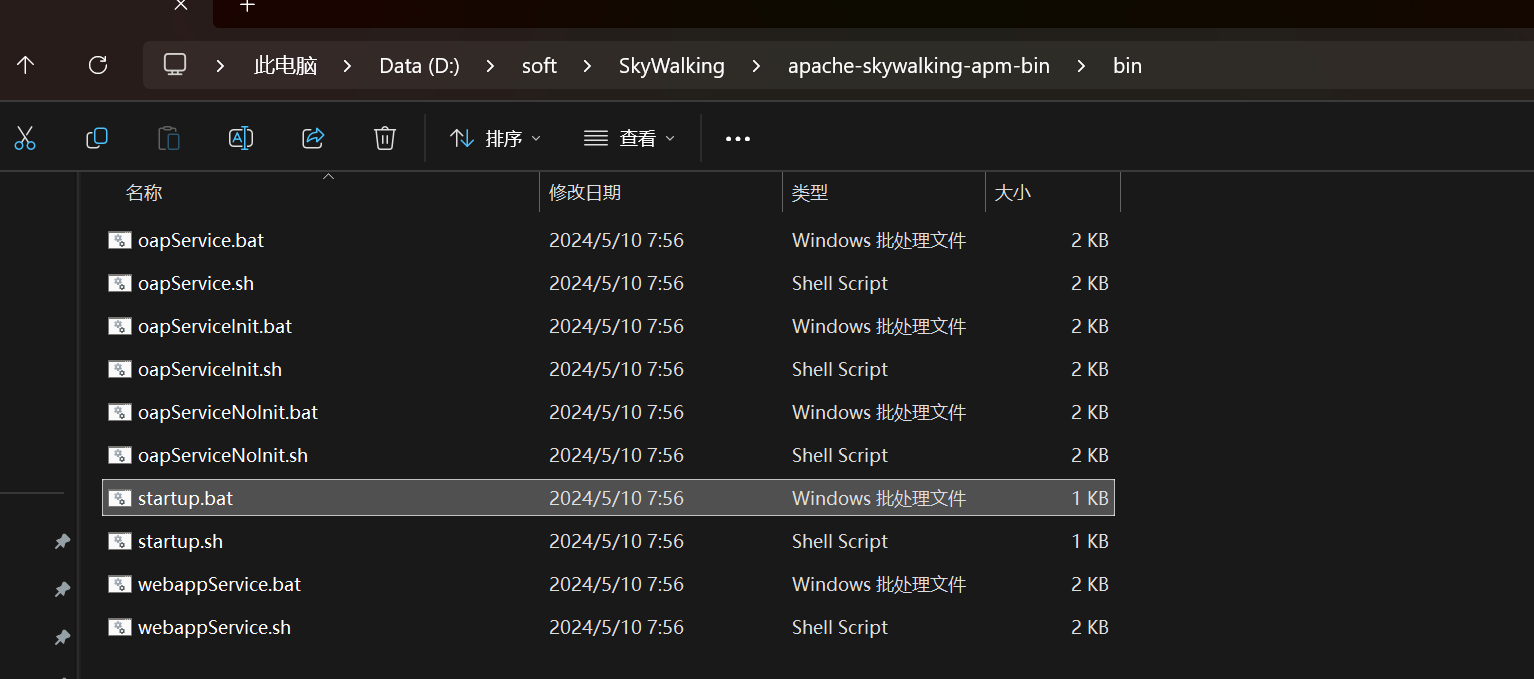Select file oapServiceNoInit.sh

[x=608, y=455]
